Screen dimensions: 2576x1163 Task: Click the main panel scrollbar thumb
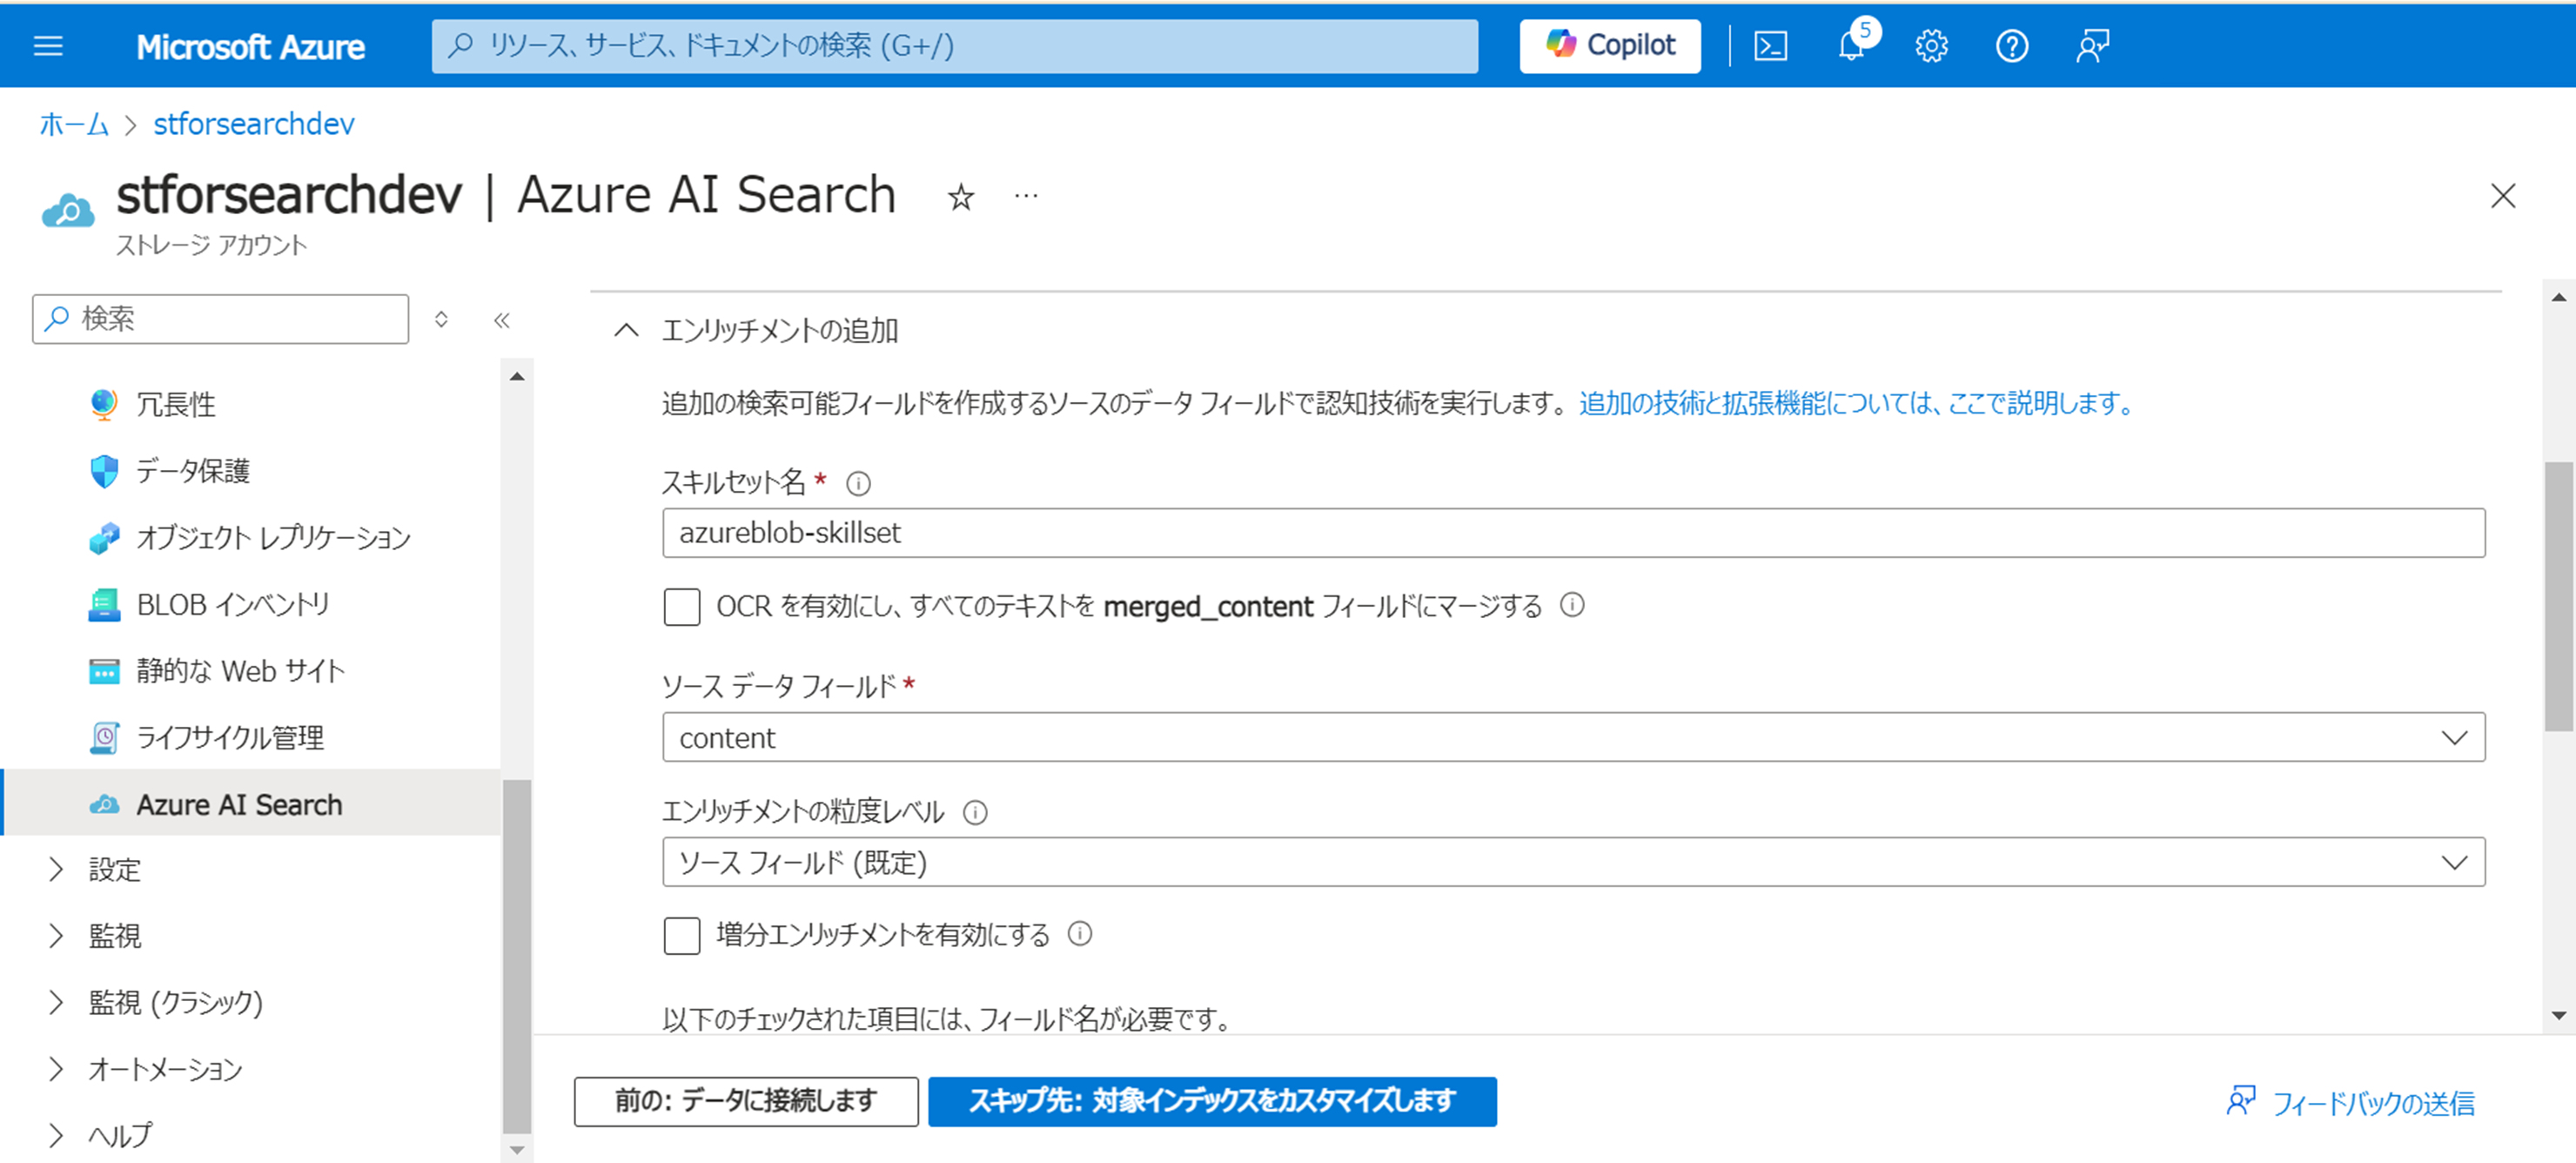click(2559, 596)
